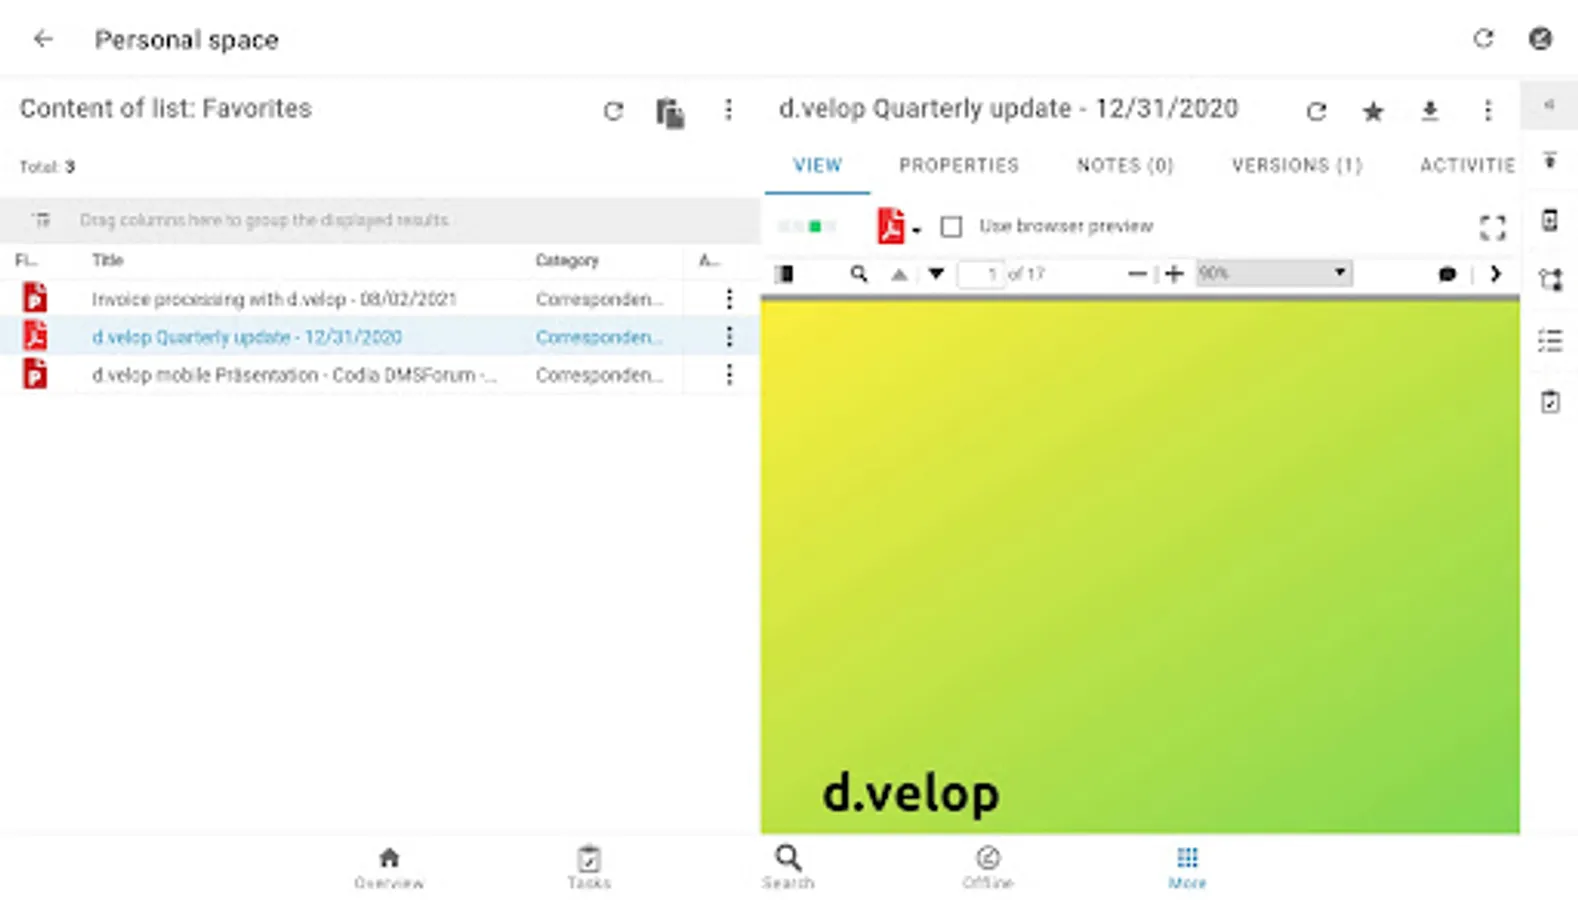Switch to the Versions (1) tab
The image size is (1578, 900).
1297,165
